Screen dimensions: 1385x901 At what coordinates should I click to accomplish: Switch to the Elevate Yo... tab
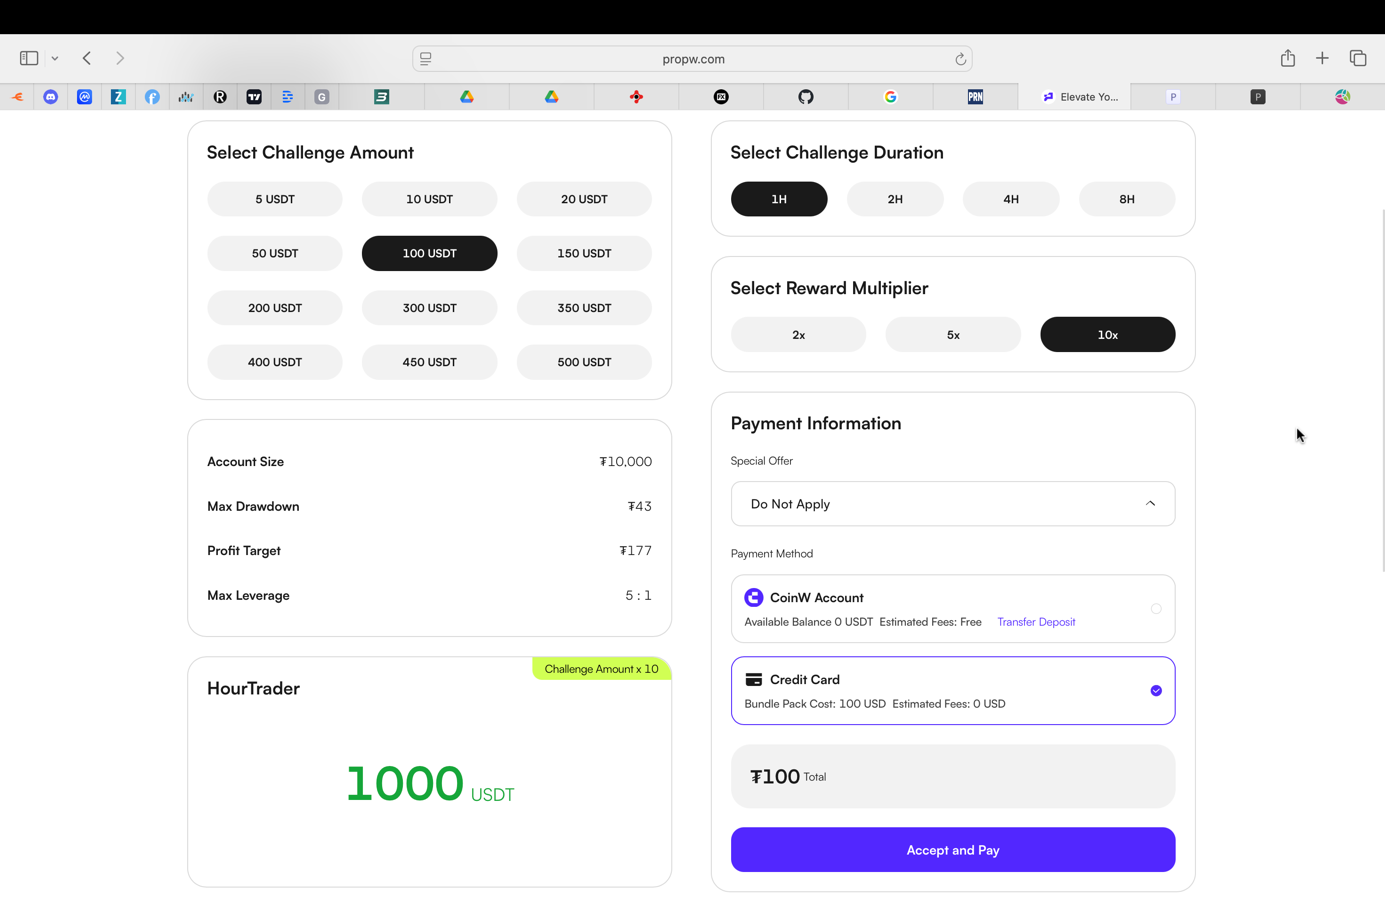click(x=1080, y=97)
